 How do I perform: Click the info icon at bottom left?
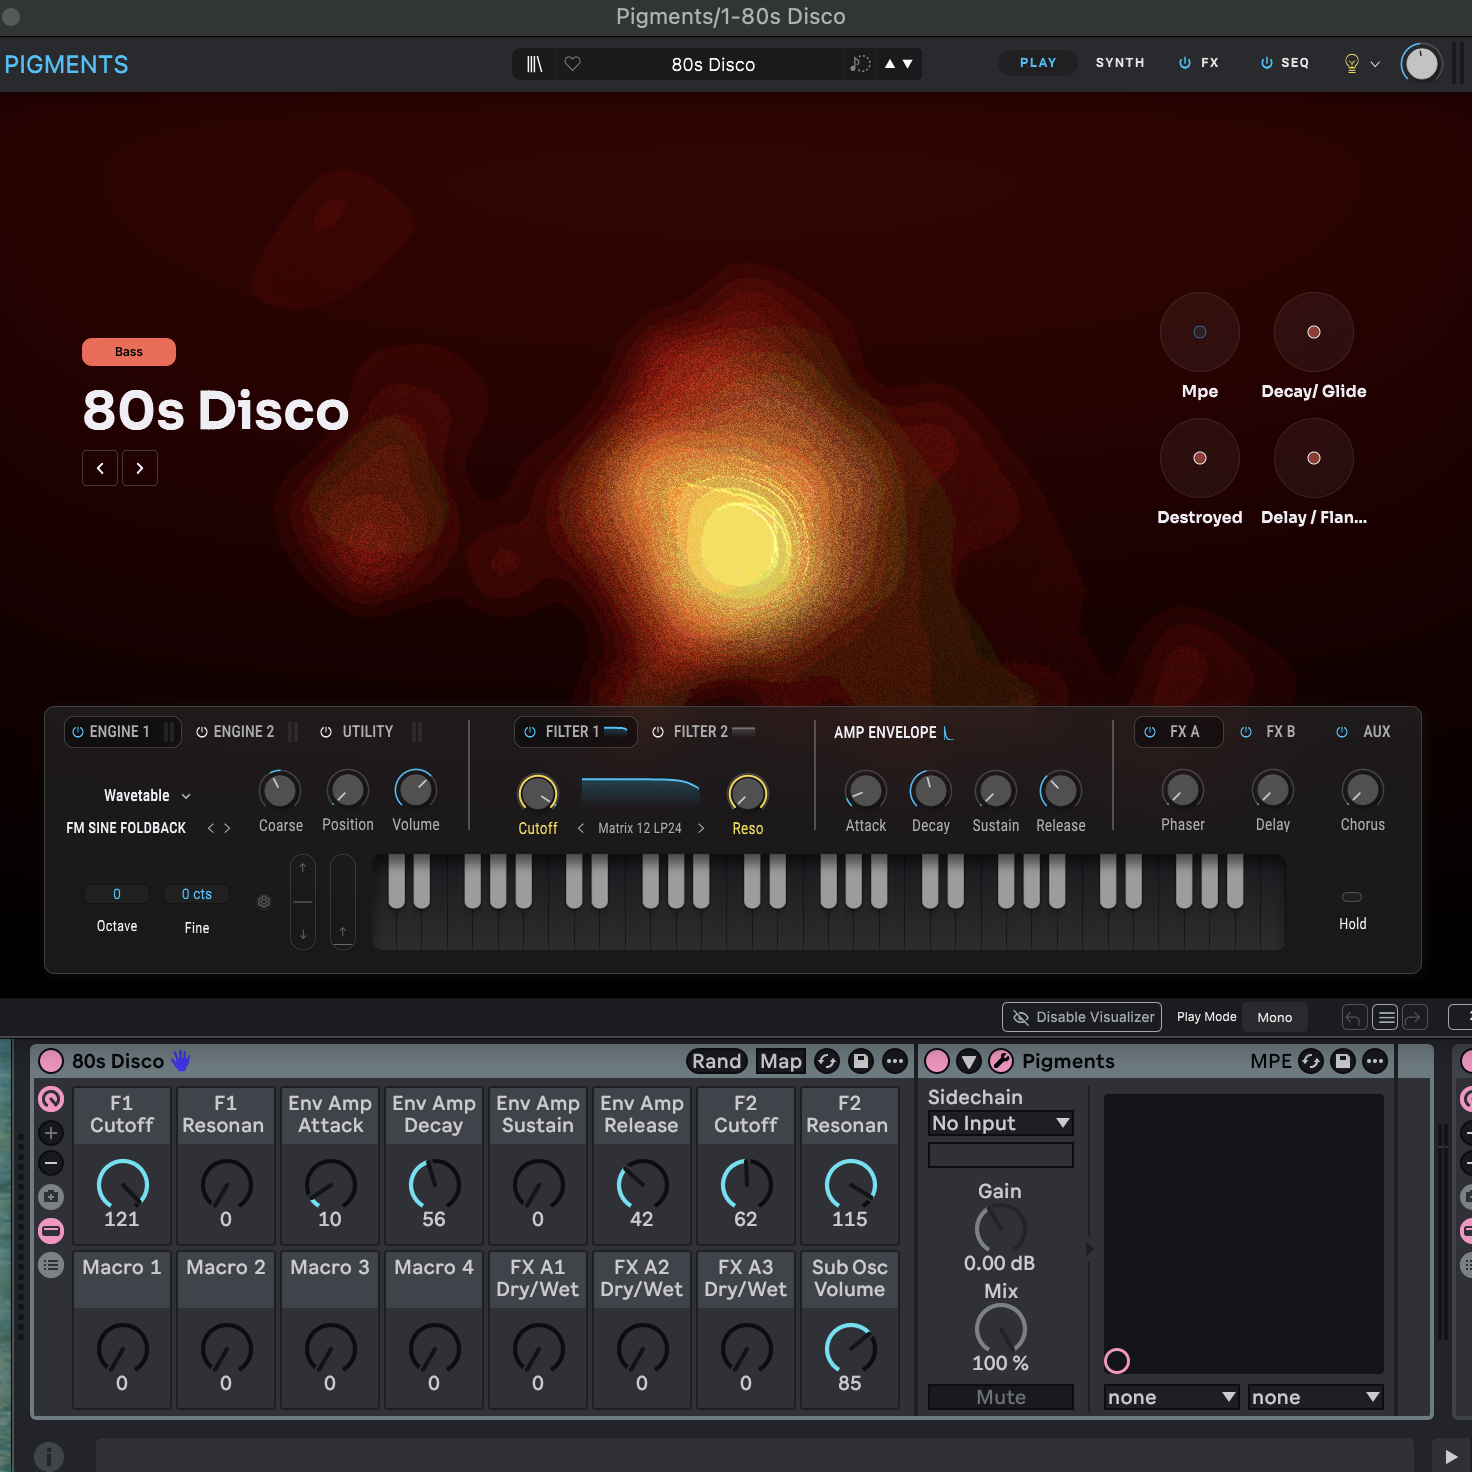49,1456
